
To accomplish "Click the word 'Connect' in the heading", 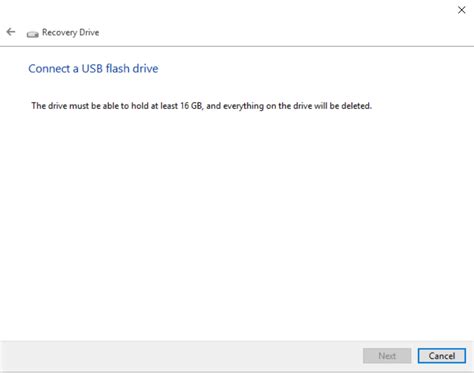I will (x=49, y=68).
